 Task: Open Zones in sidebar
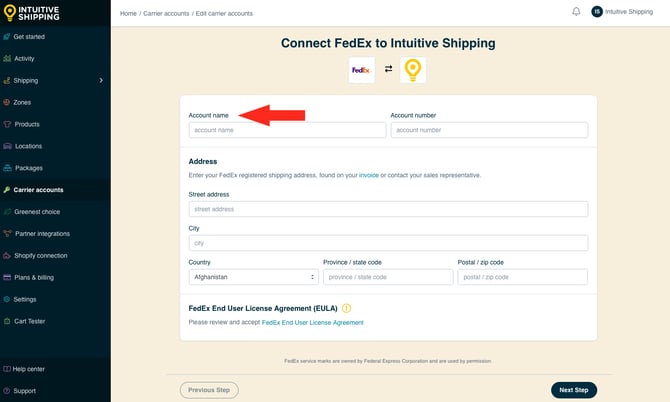(55, 102)
